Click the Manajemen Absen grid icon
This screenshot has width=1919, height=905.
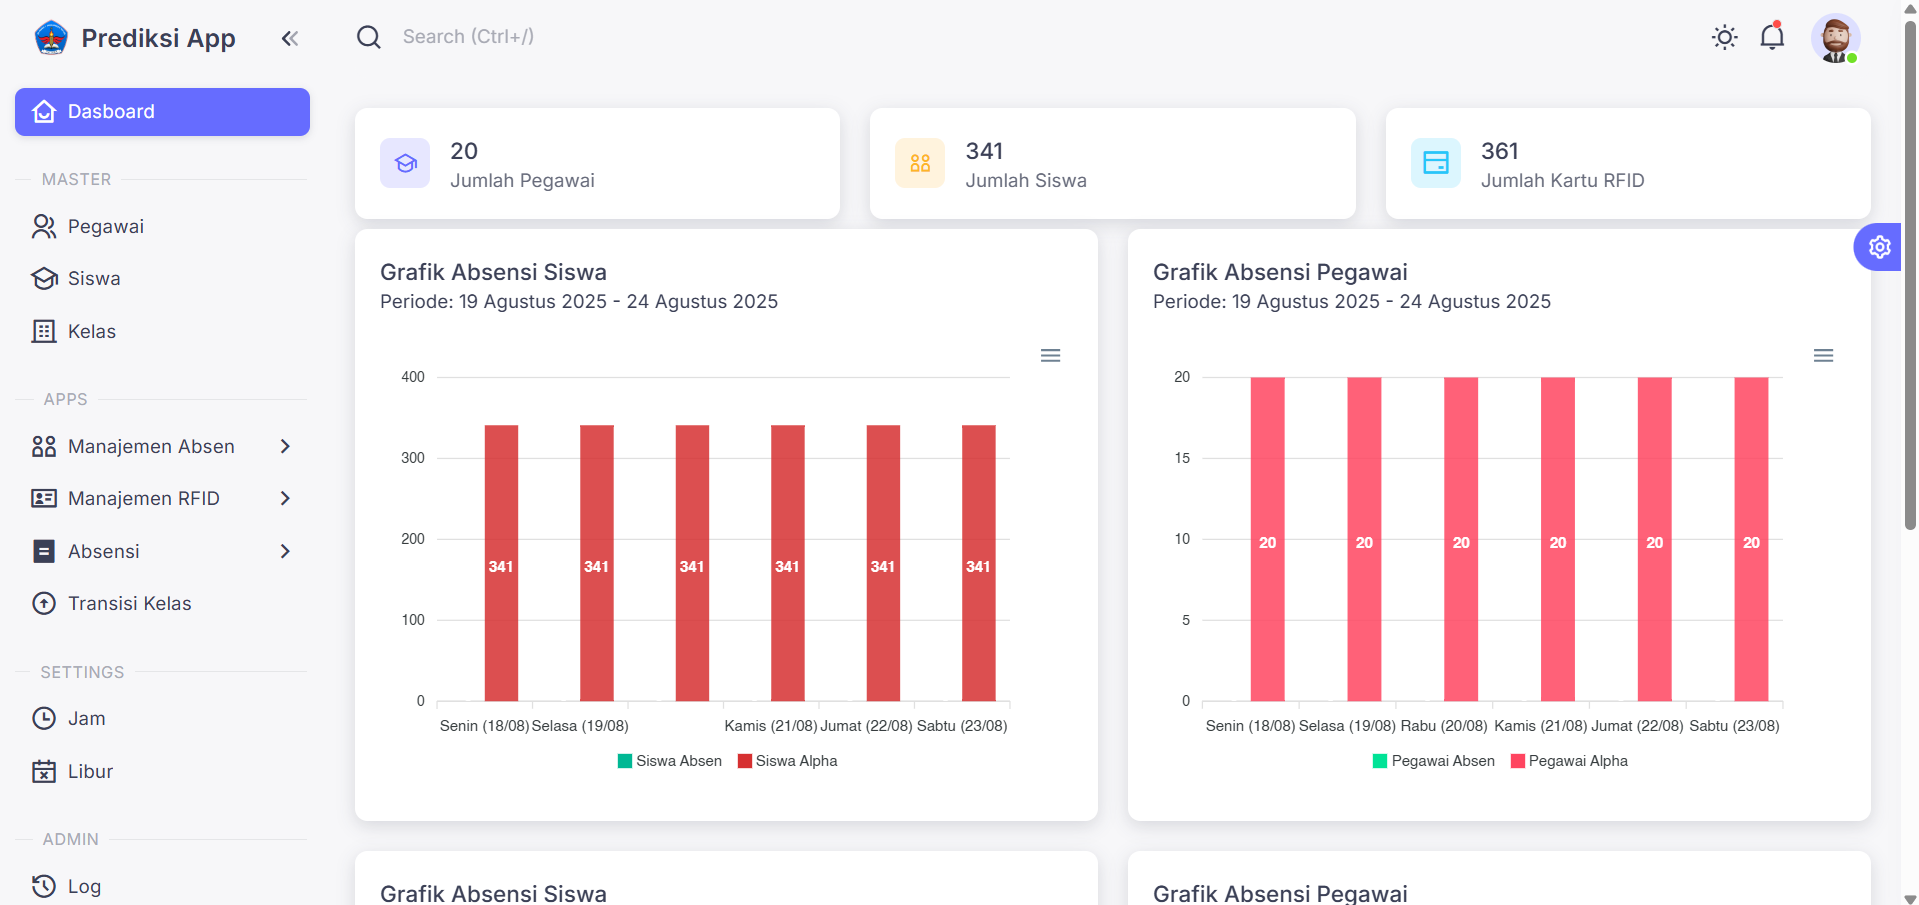point(44,447)
